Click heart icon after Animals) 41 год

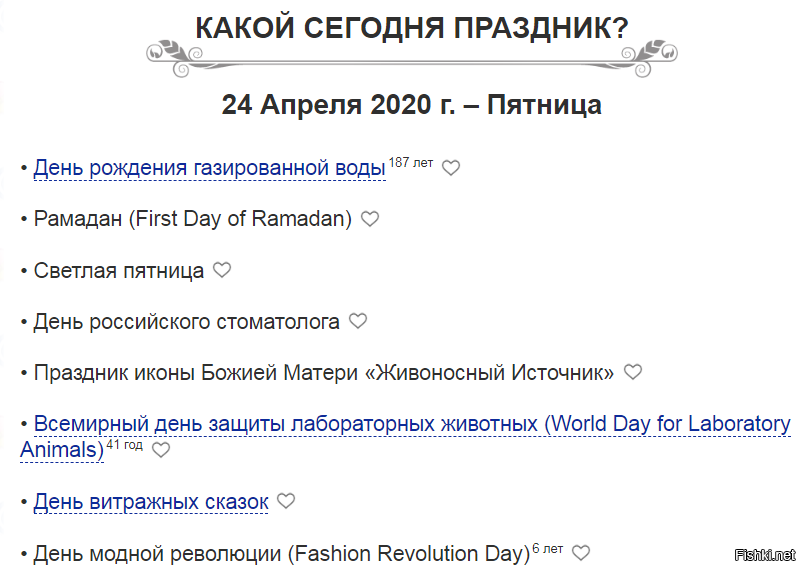point(161,450)
